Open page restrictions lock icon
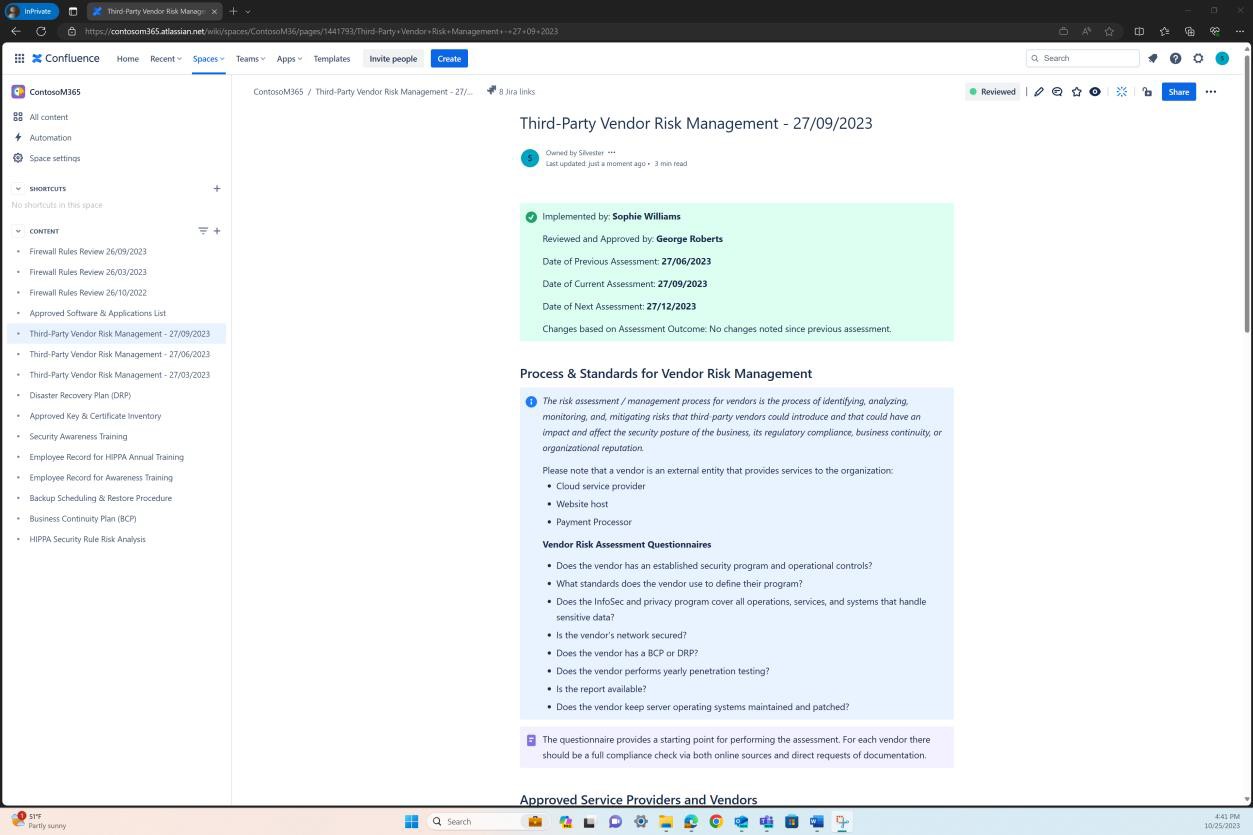 (1146, 91)
